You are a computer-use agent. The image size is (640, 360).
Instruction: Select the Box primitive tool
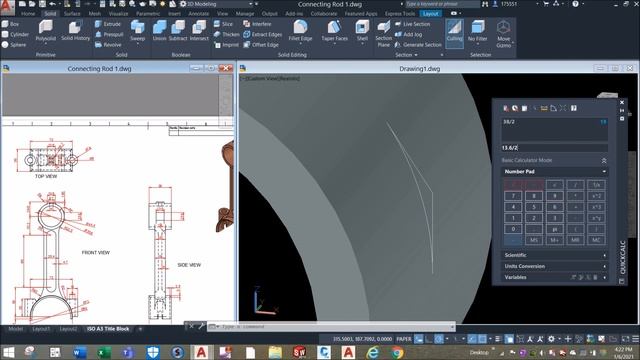11,24
